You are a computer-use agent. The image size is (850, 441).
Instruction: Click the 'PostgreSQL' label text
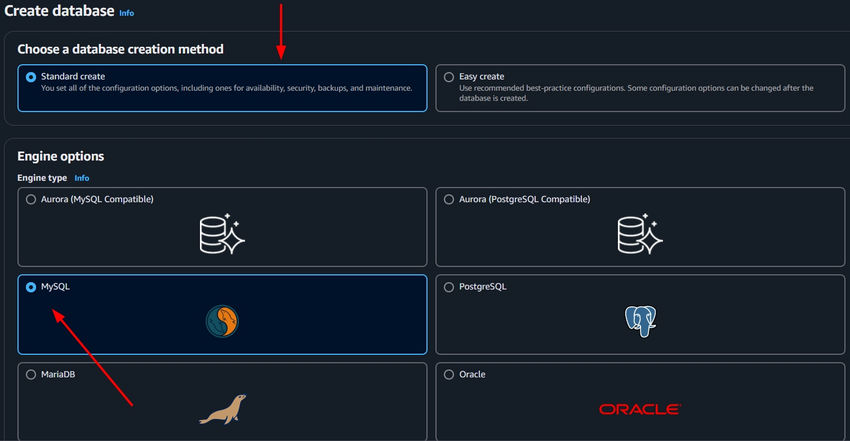(x=482, y=287)
